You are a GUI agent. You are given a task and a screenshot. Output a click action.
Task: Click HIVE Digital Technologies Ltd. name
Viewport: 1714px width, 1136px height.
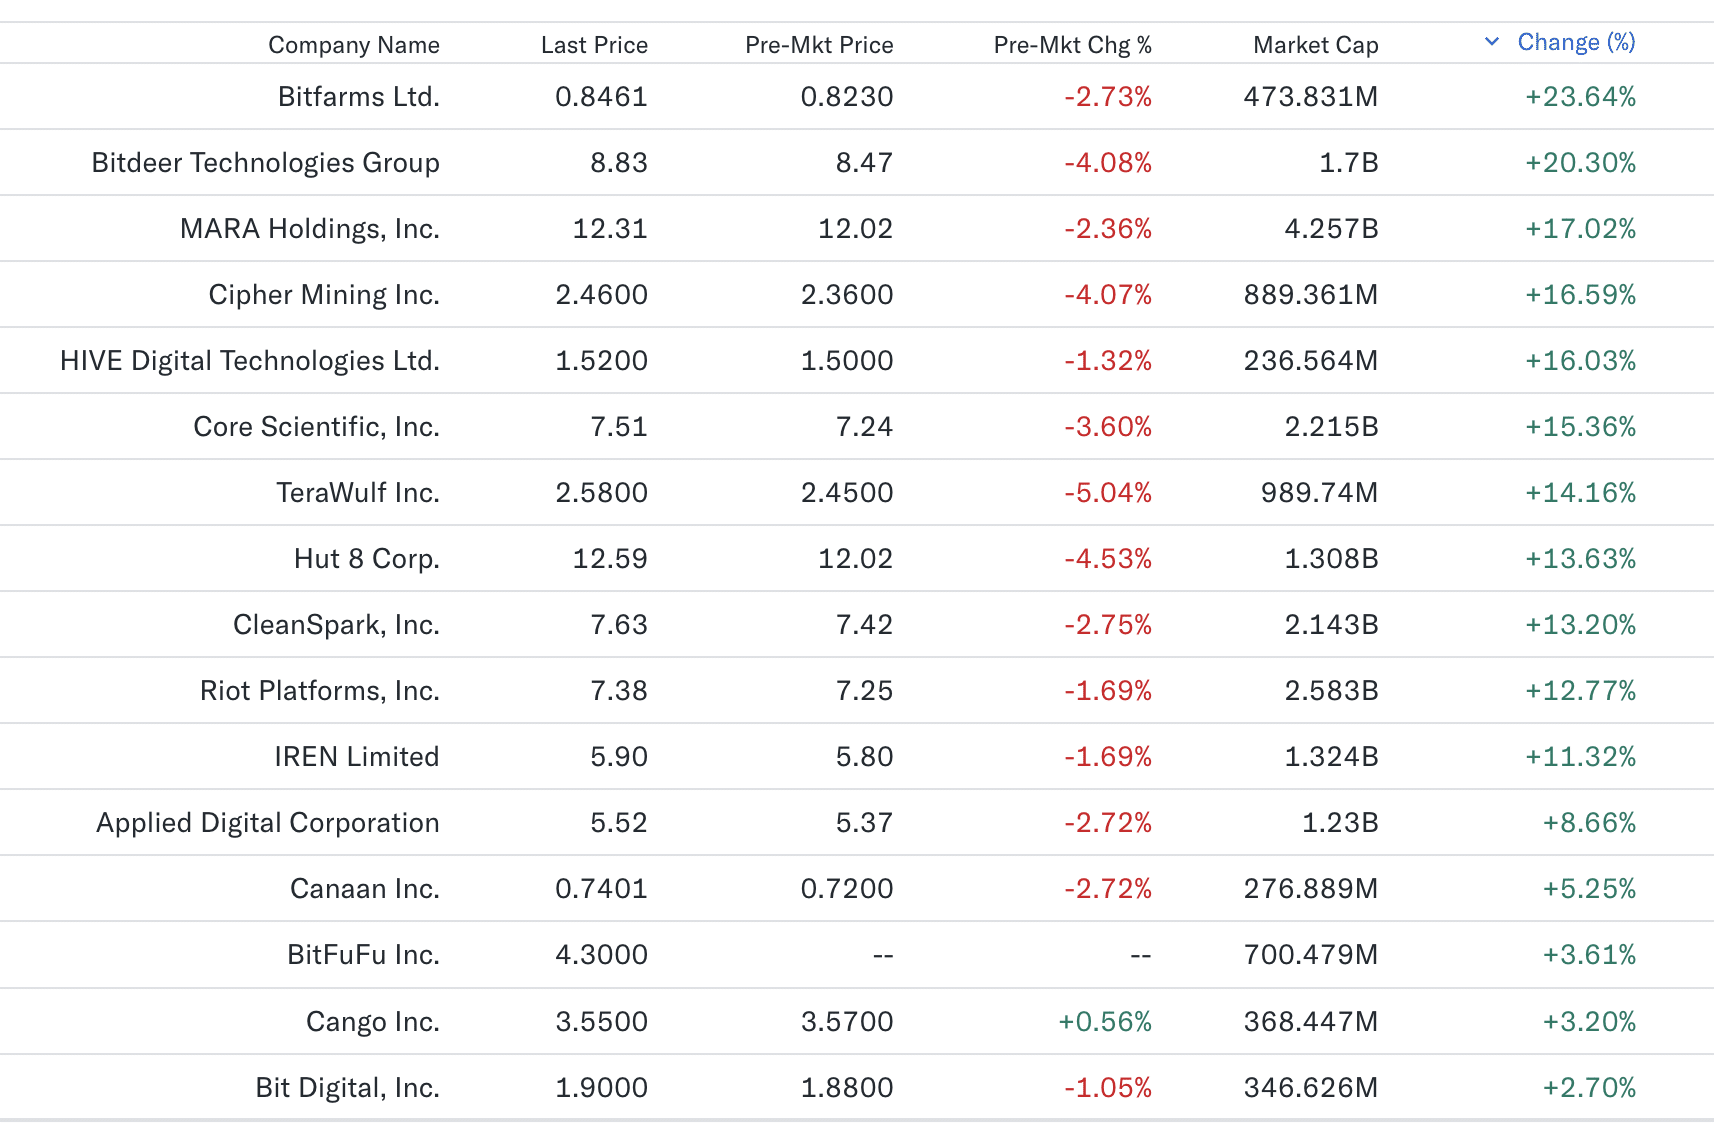point(250,361)
